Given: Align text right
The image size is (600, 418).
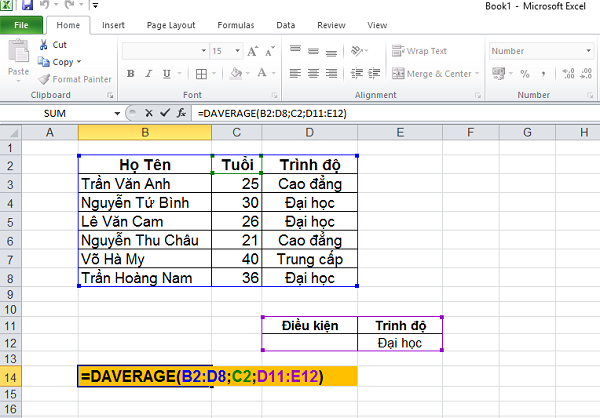Looking at the screenshot, I should point(331,73).
